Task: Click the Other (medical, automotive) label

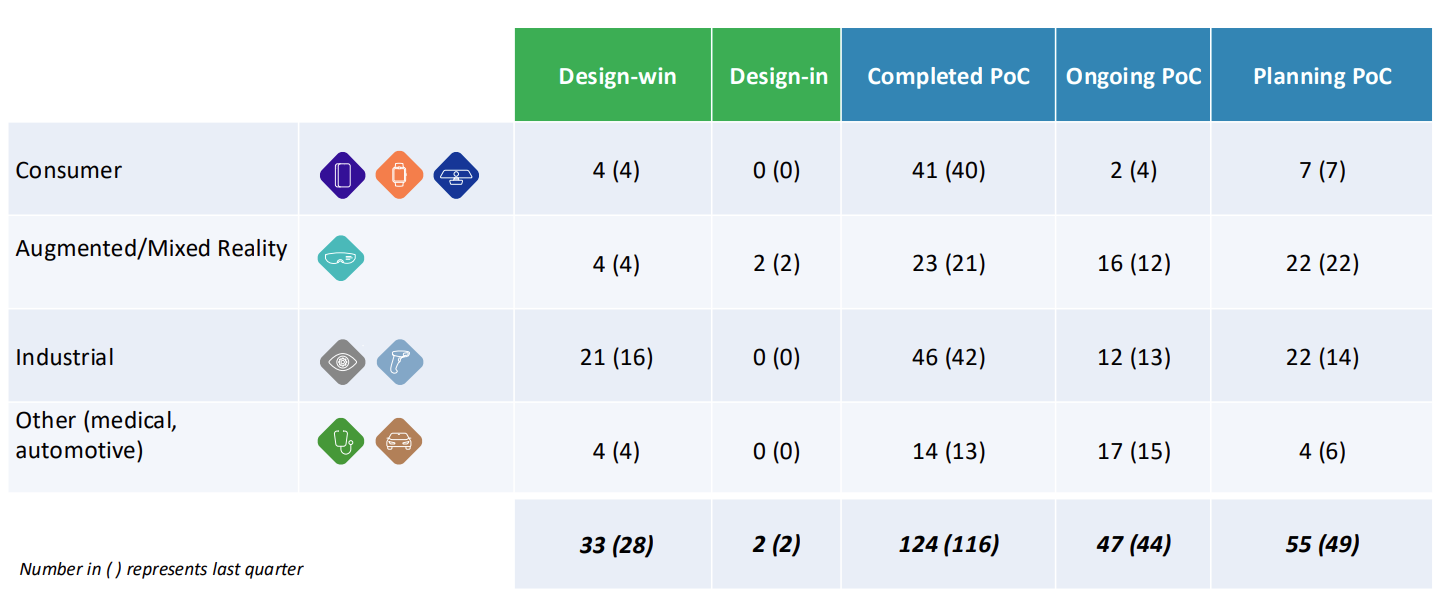Action: tap(97, 436)
